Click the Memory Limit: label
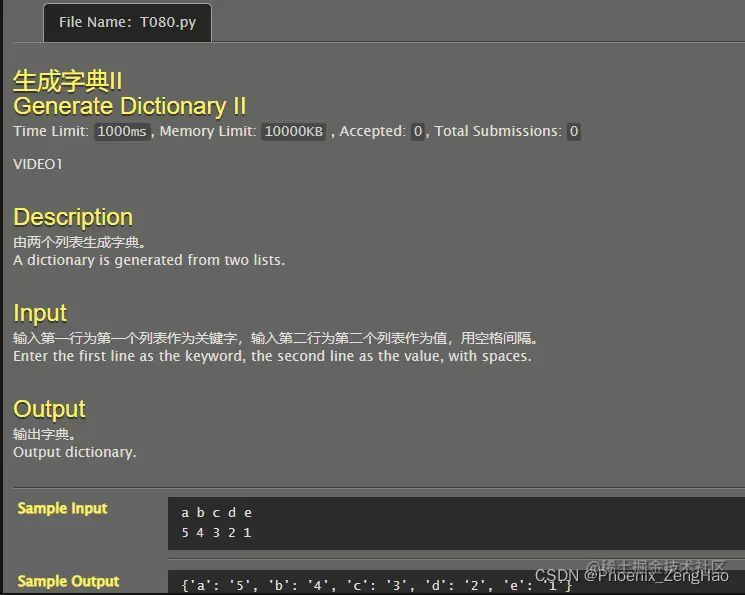 (208, 131)
